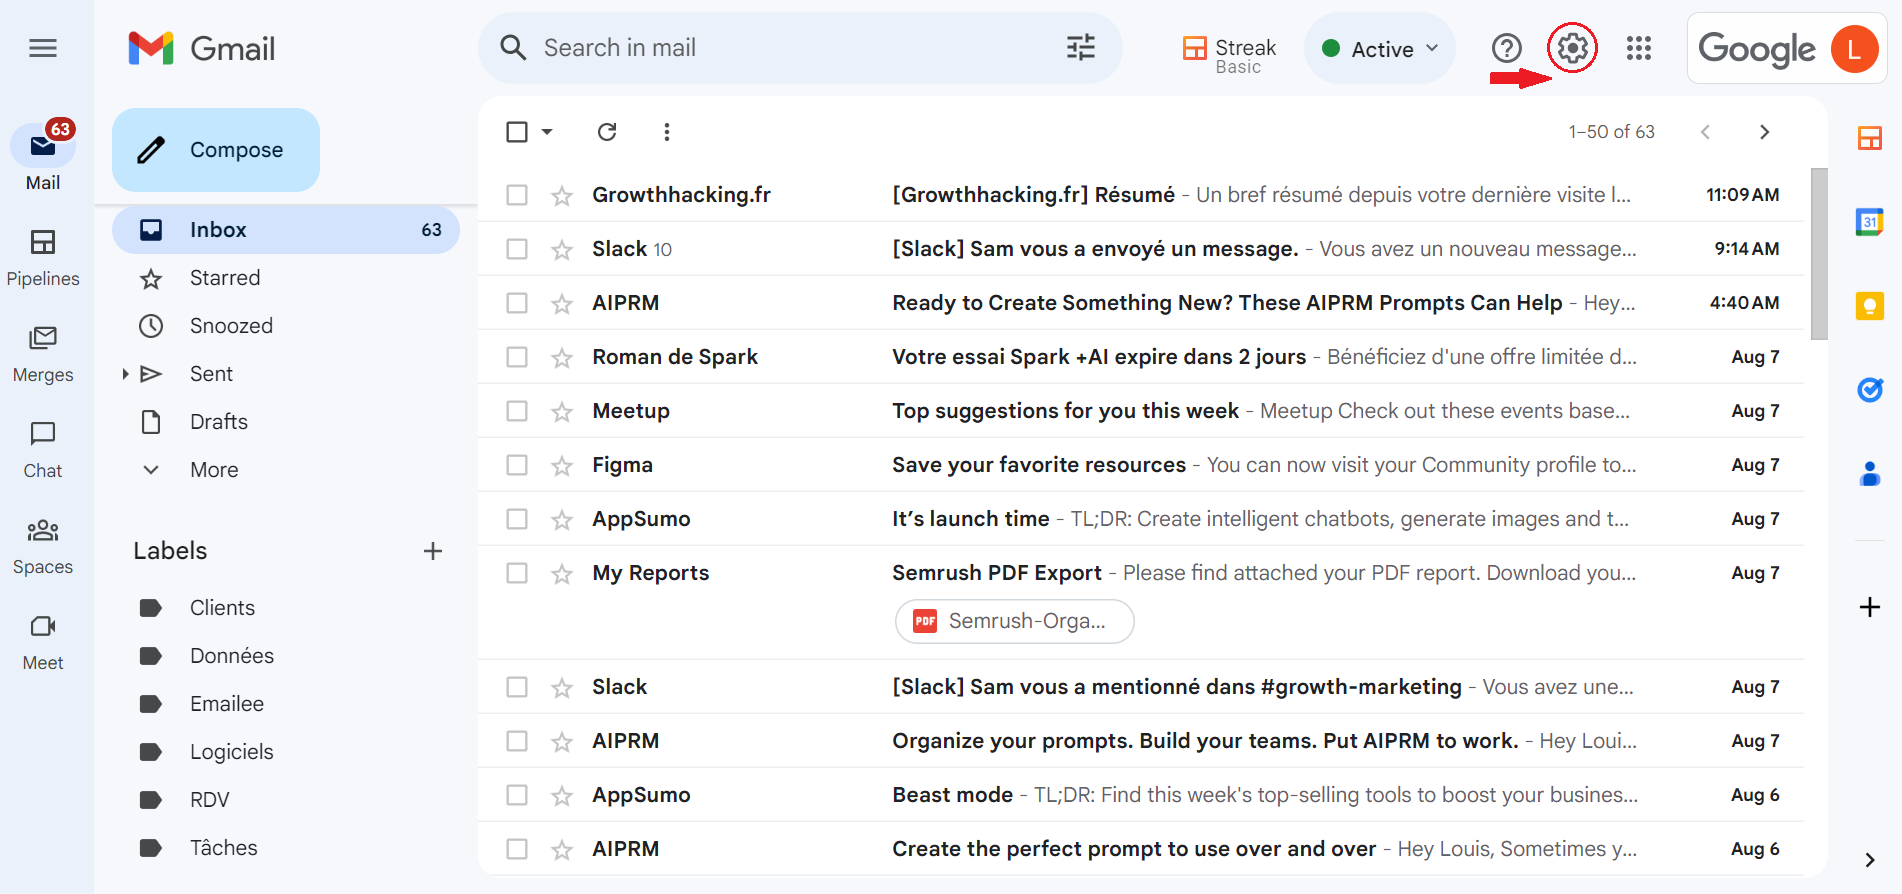Open the Inbox folder

286,230
